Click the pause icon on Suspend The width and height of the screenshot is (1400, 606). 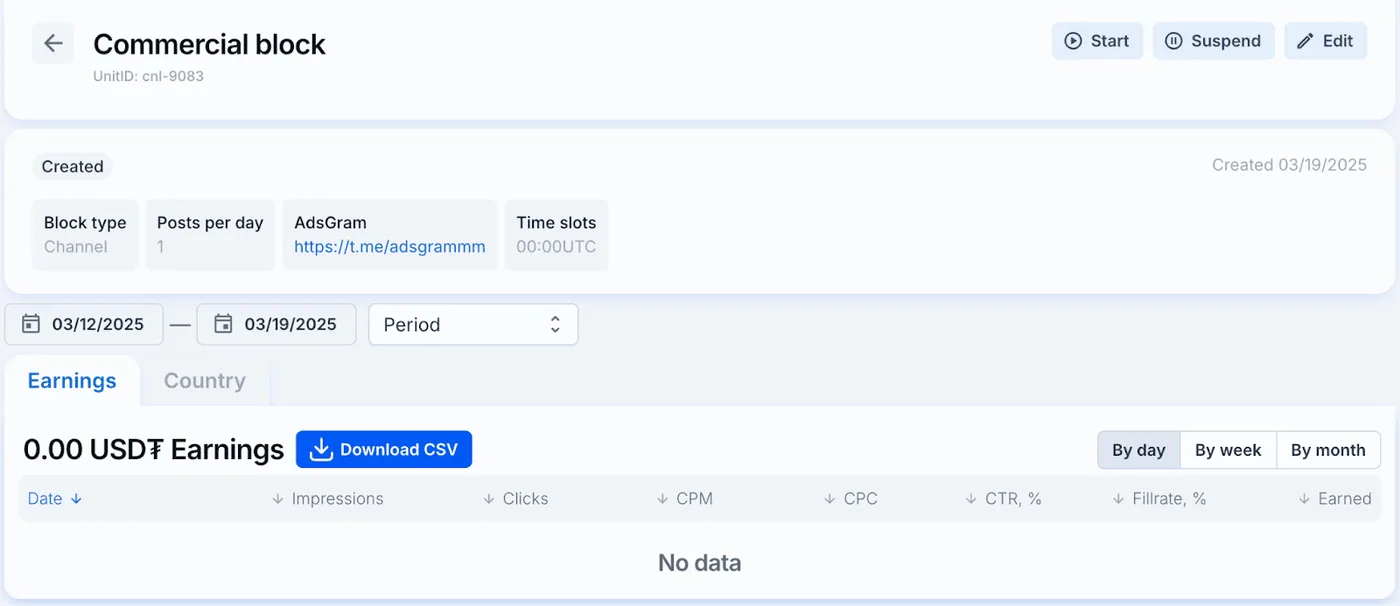(x=1174, y=41)
